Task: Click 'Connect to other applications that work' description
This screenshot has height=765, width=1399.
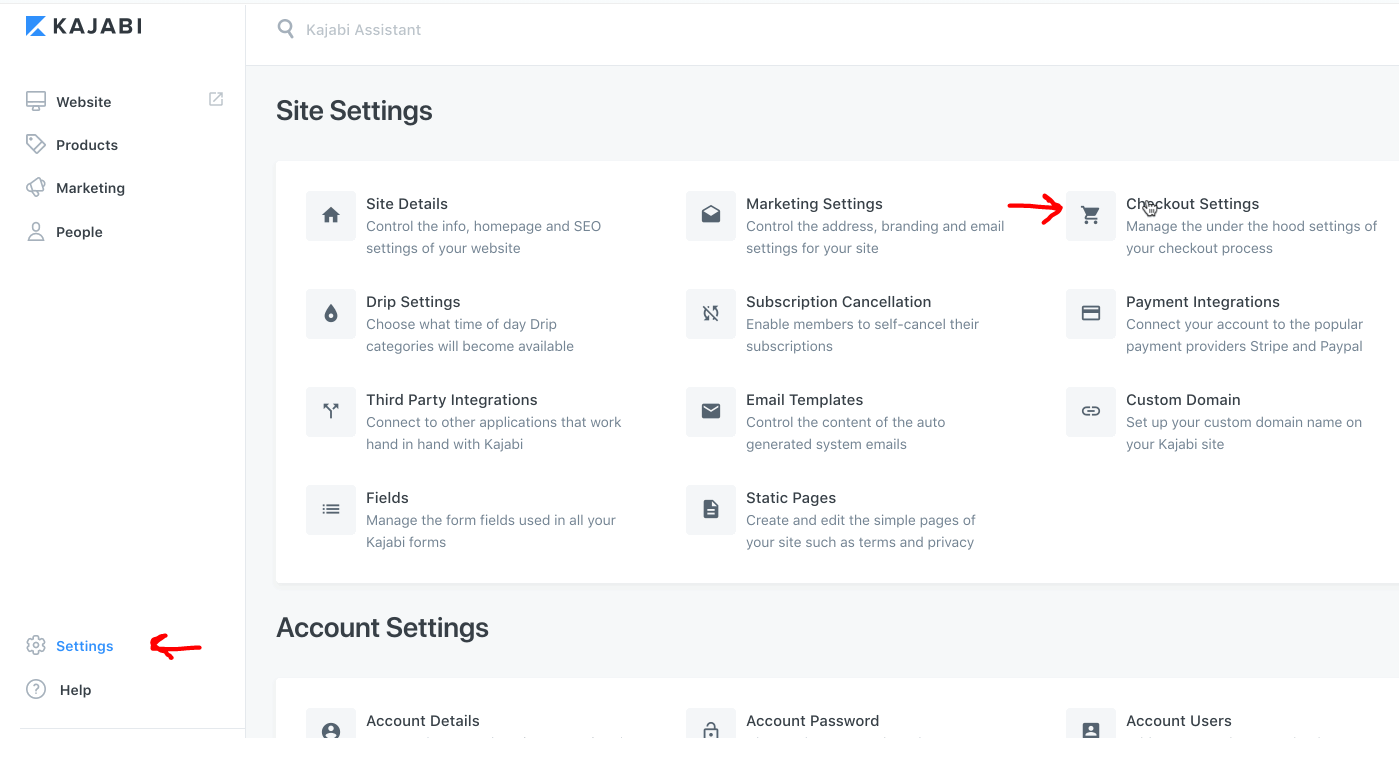Action: click(x=494, y=422)
